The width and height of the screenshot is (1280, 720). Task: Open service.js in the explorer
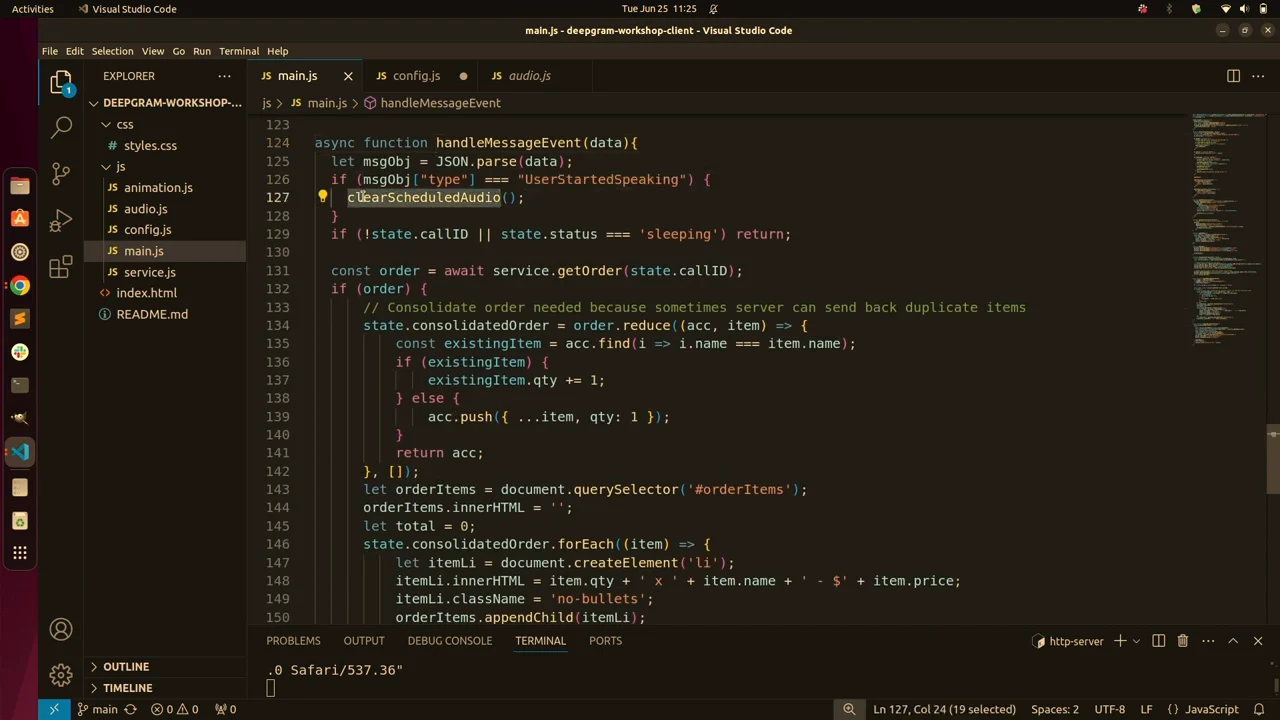coord(149,272)
